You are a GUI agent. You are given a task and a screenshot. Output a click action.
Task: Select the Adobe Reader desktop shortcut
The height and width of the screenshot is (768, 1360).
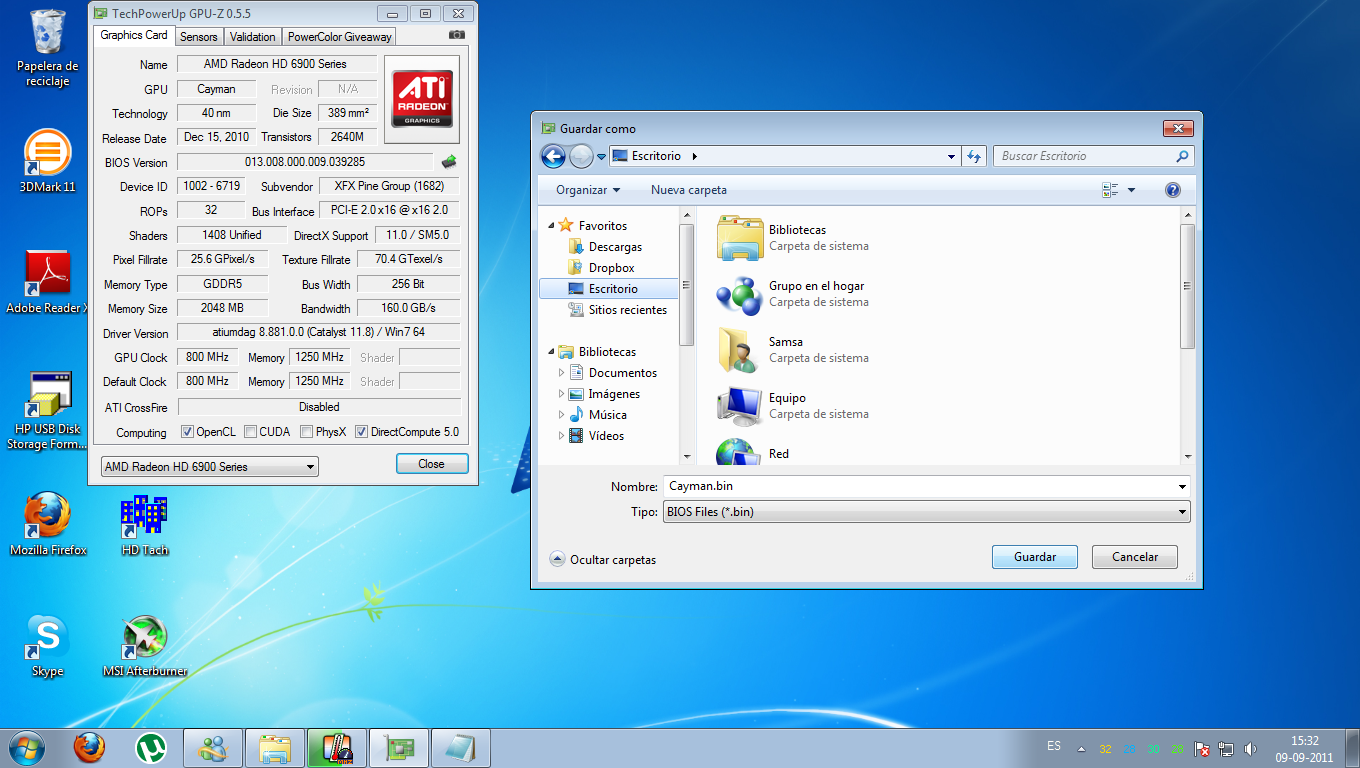tap(47, 282)
